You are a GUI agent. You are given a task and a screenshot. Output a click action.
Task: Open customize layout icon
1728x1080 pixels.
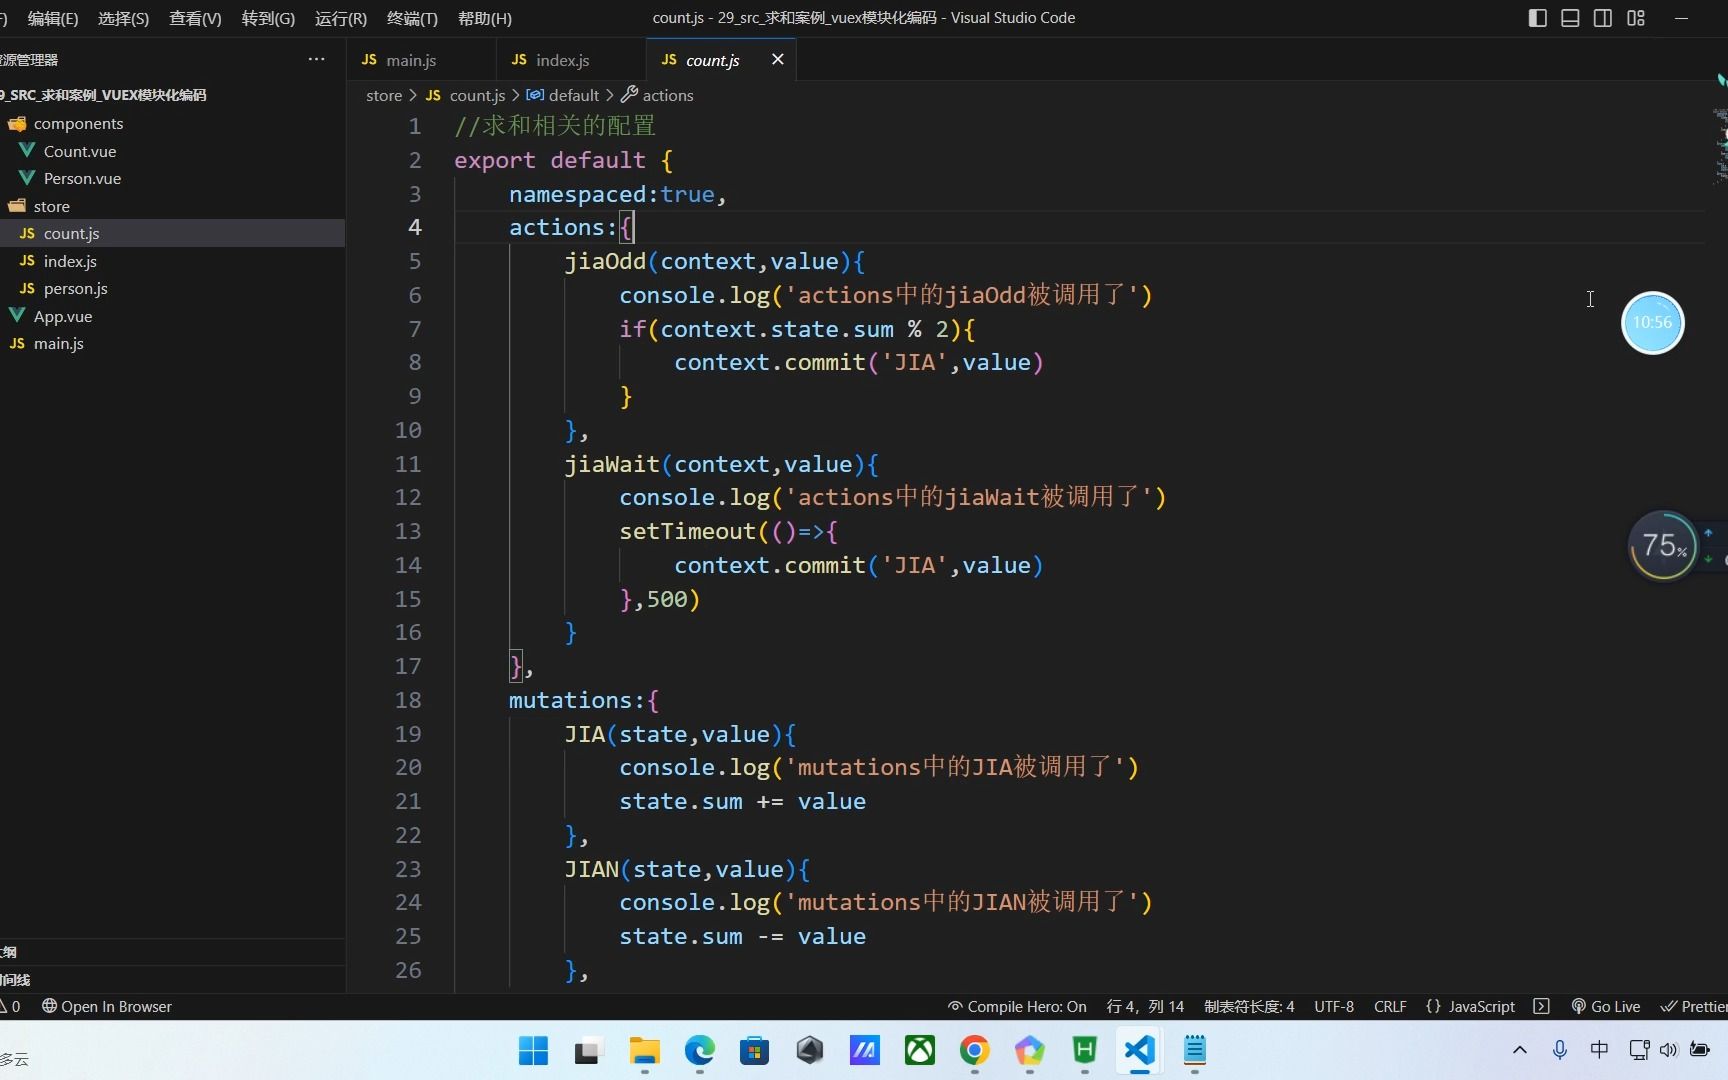[1636, 18]
